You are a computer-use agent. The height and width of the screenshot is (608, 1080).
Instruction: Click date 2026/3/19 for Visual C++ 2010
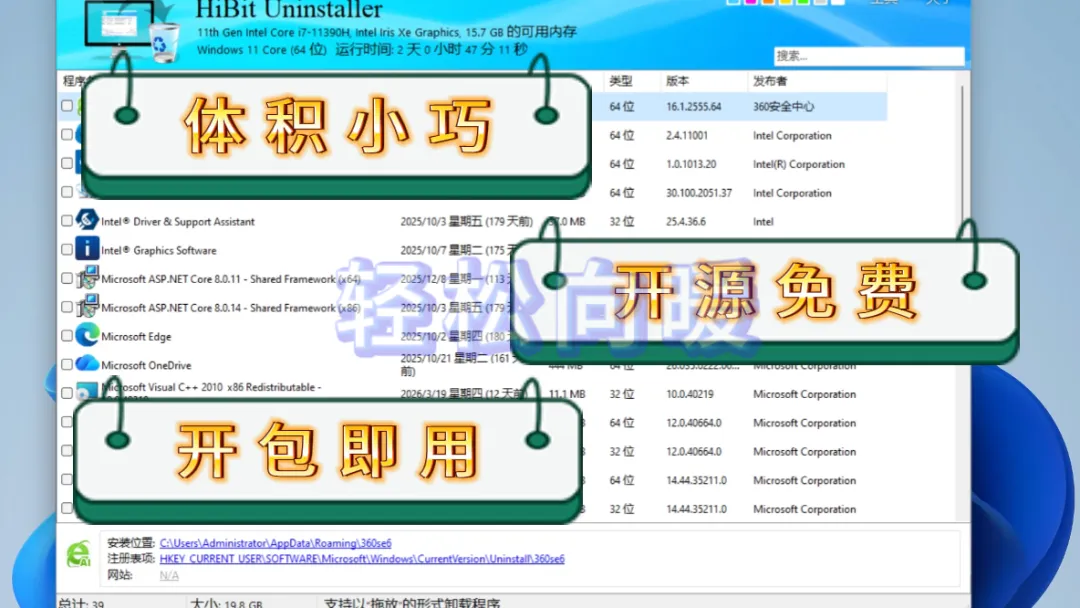click(x=464, y=394)
